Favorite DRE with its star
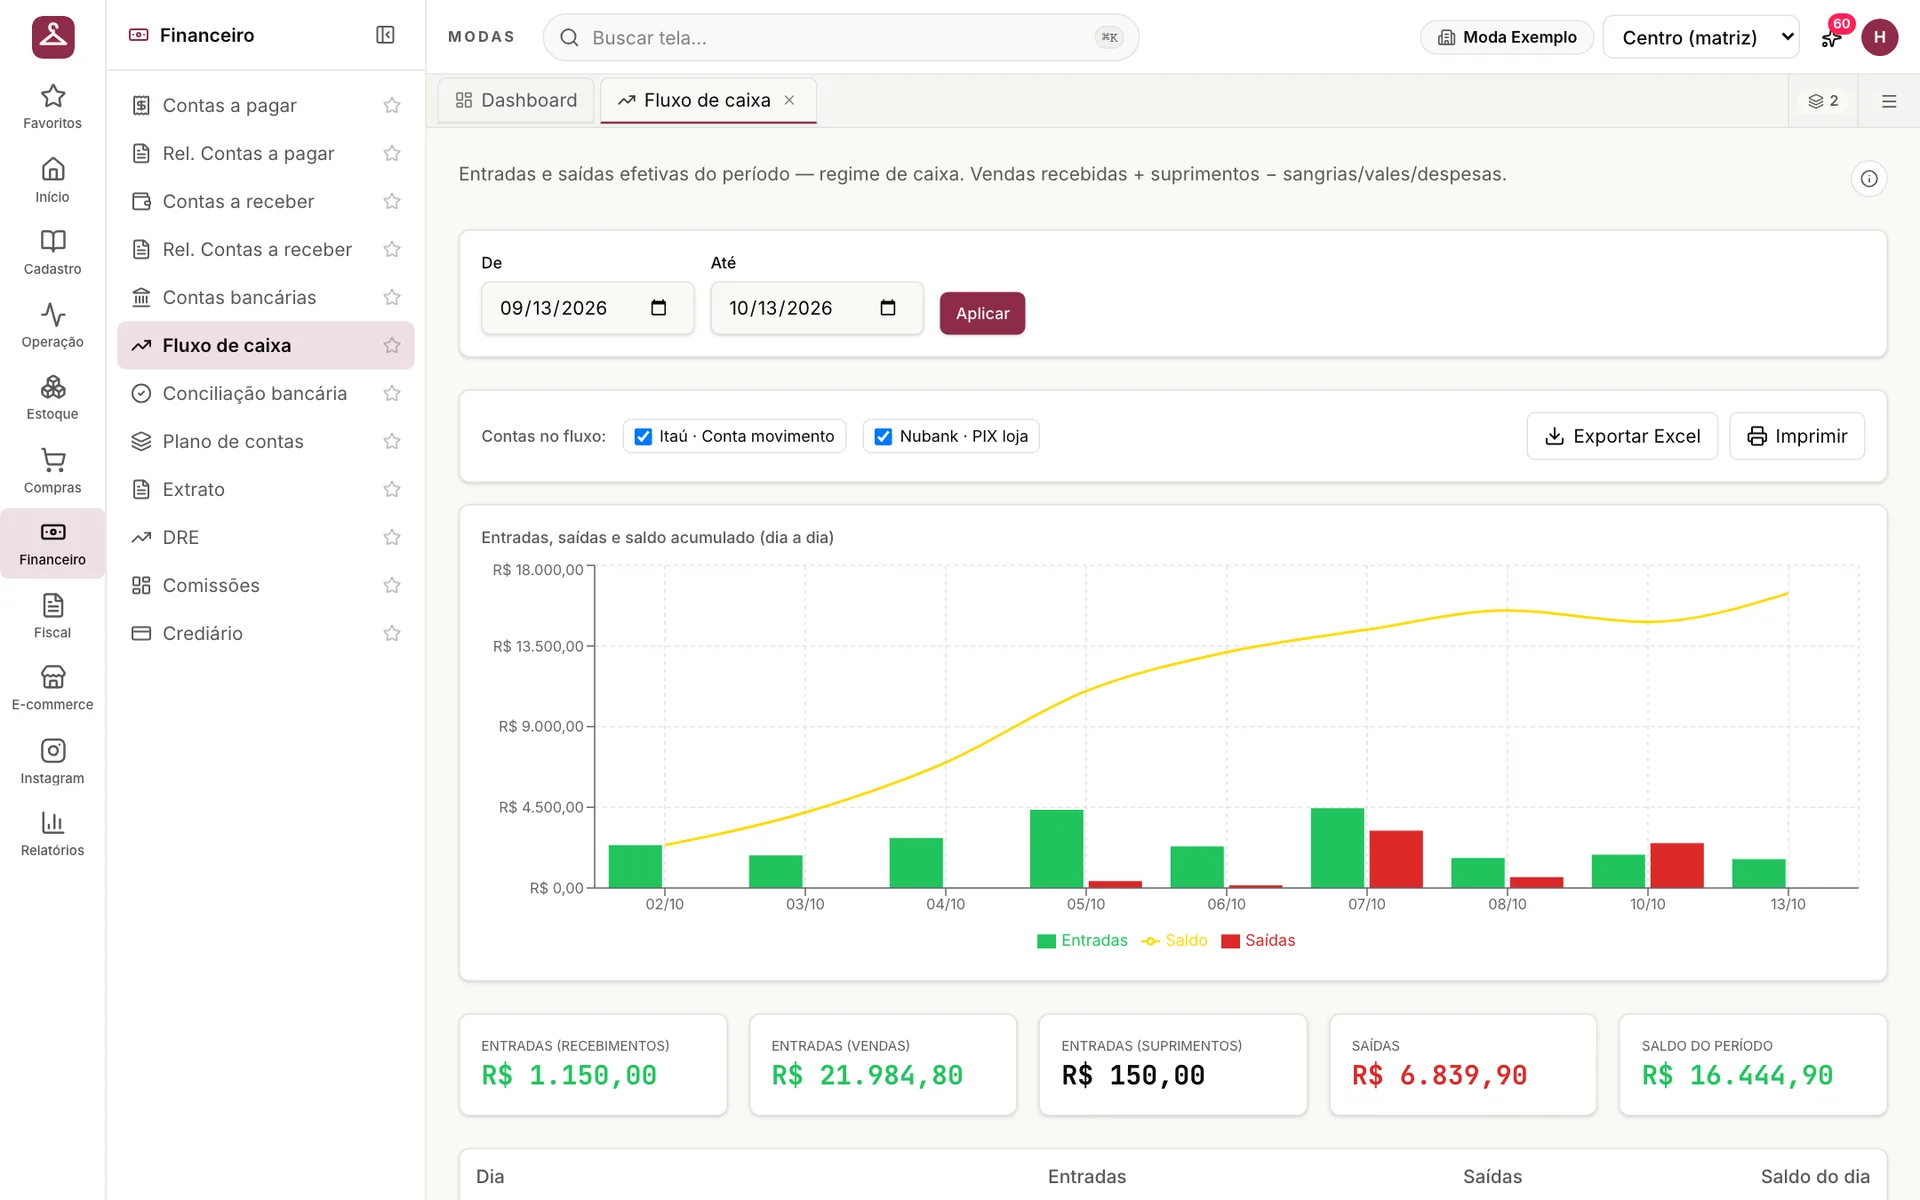 pos(392,537)
